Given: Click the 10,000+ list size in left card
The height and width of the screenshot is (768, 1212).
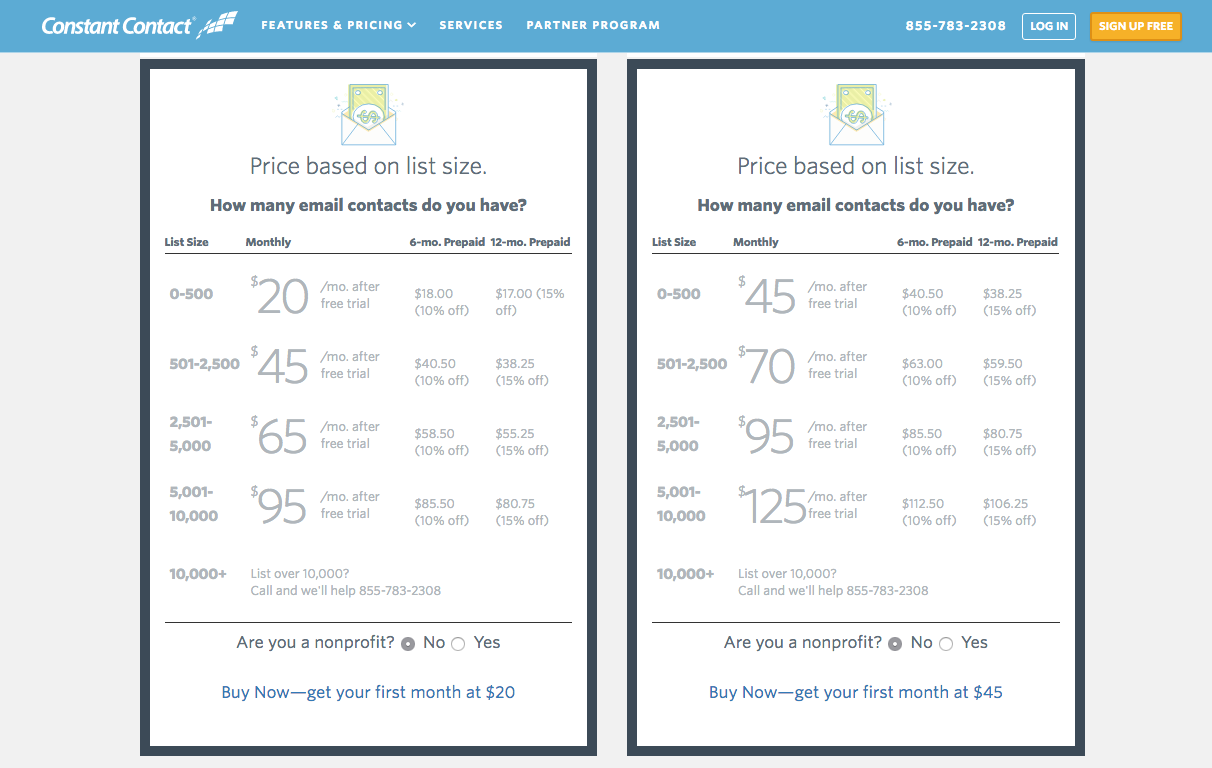Looking at the screenshot, I should (x=198, y=574).
